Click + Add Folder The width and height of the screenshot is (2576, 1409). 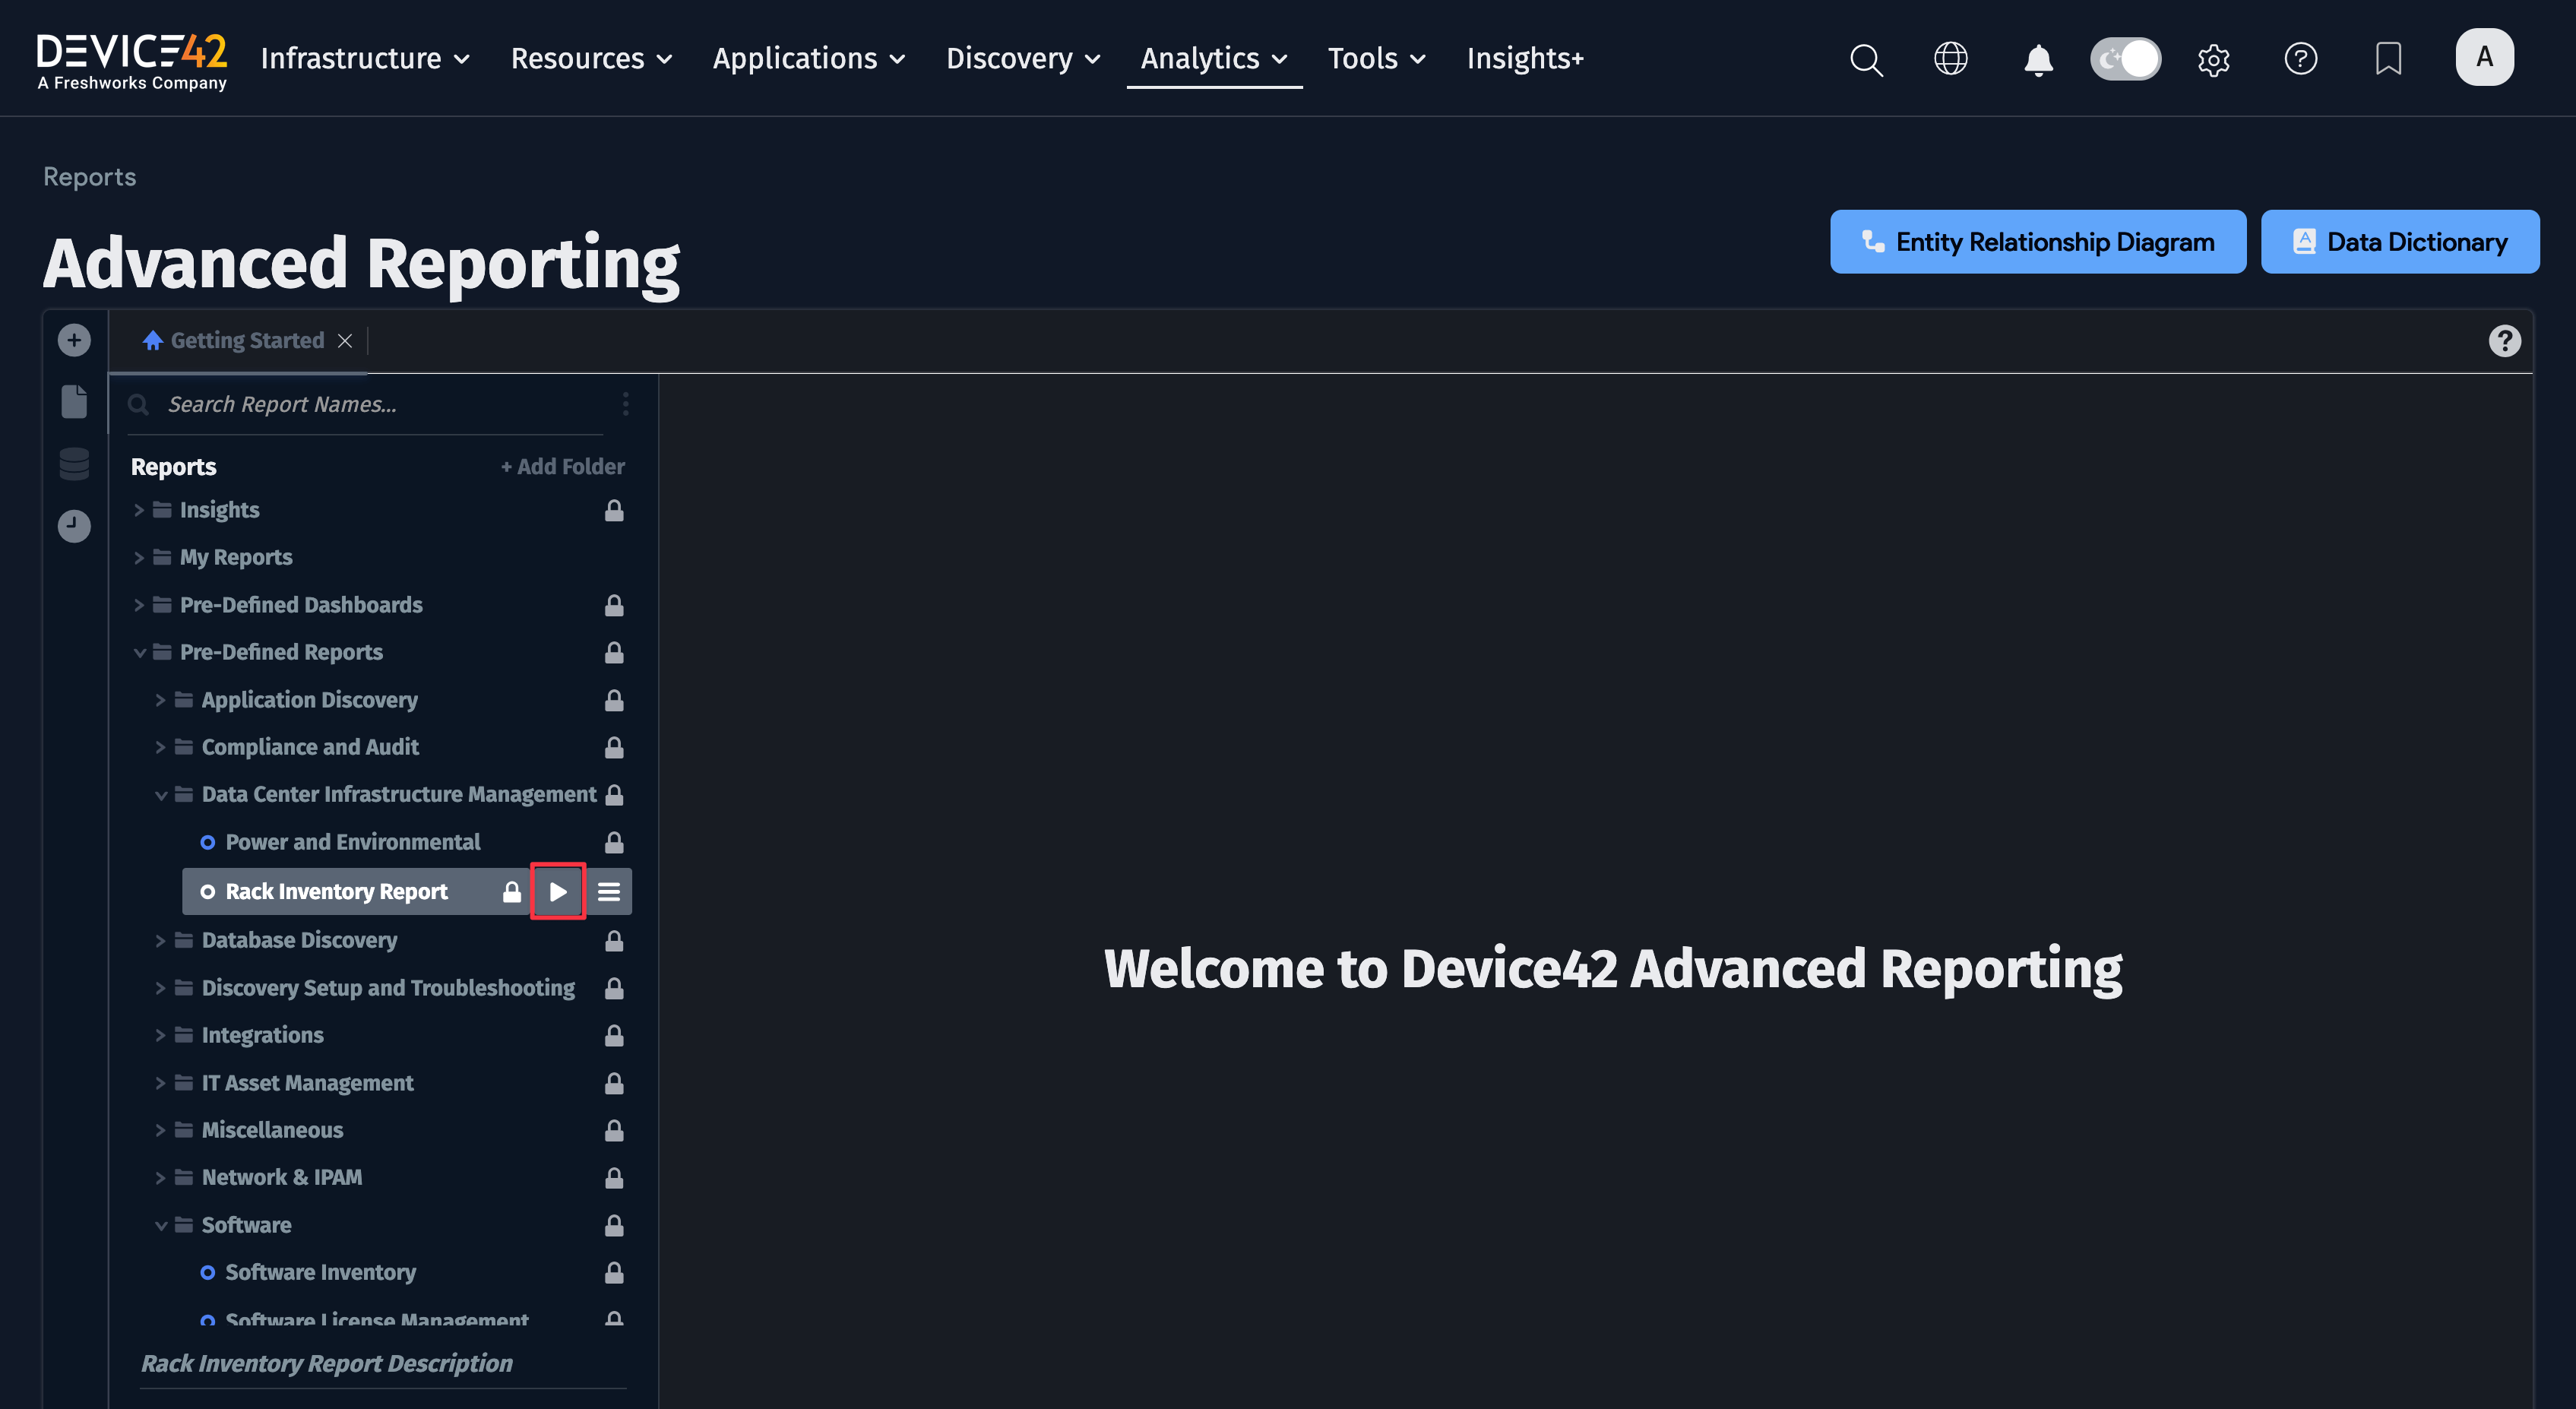pos(562,466)
